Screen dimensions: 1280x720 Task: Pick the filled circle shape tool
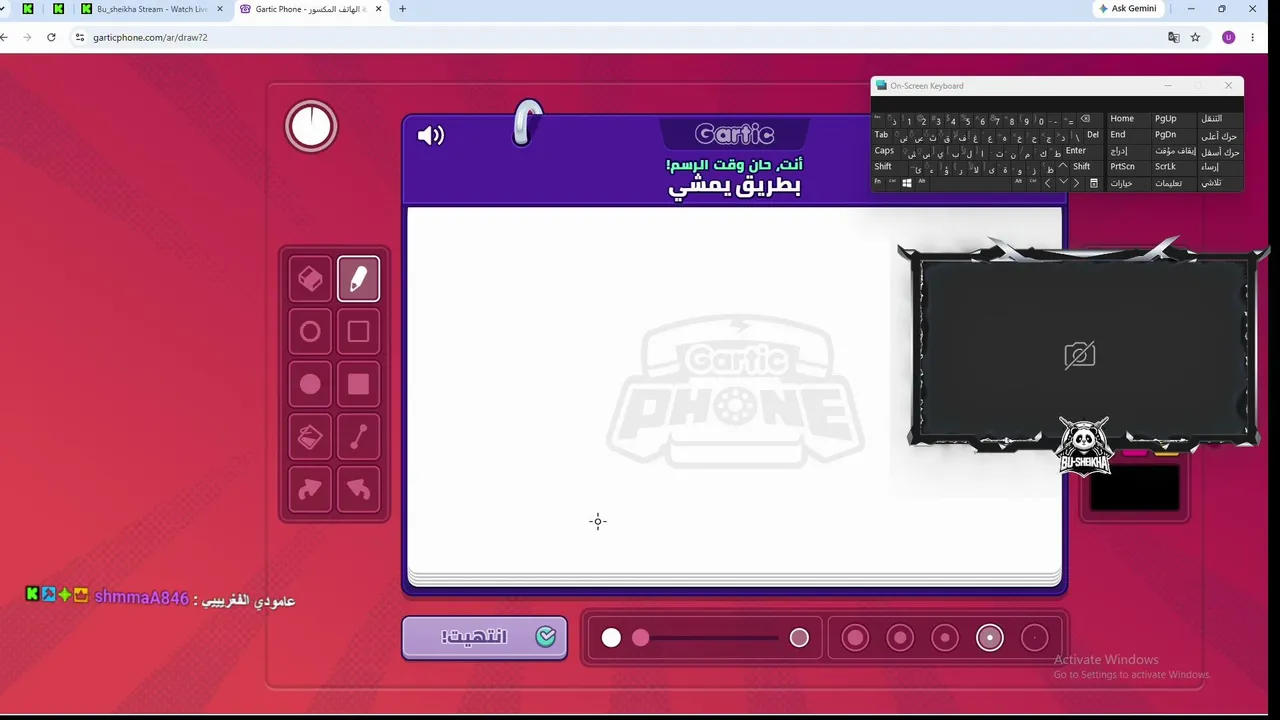[x=310, y=384]
